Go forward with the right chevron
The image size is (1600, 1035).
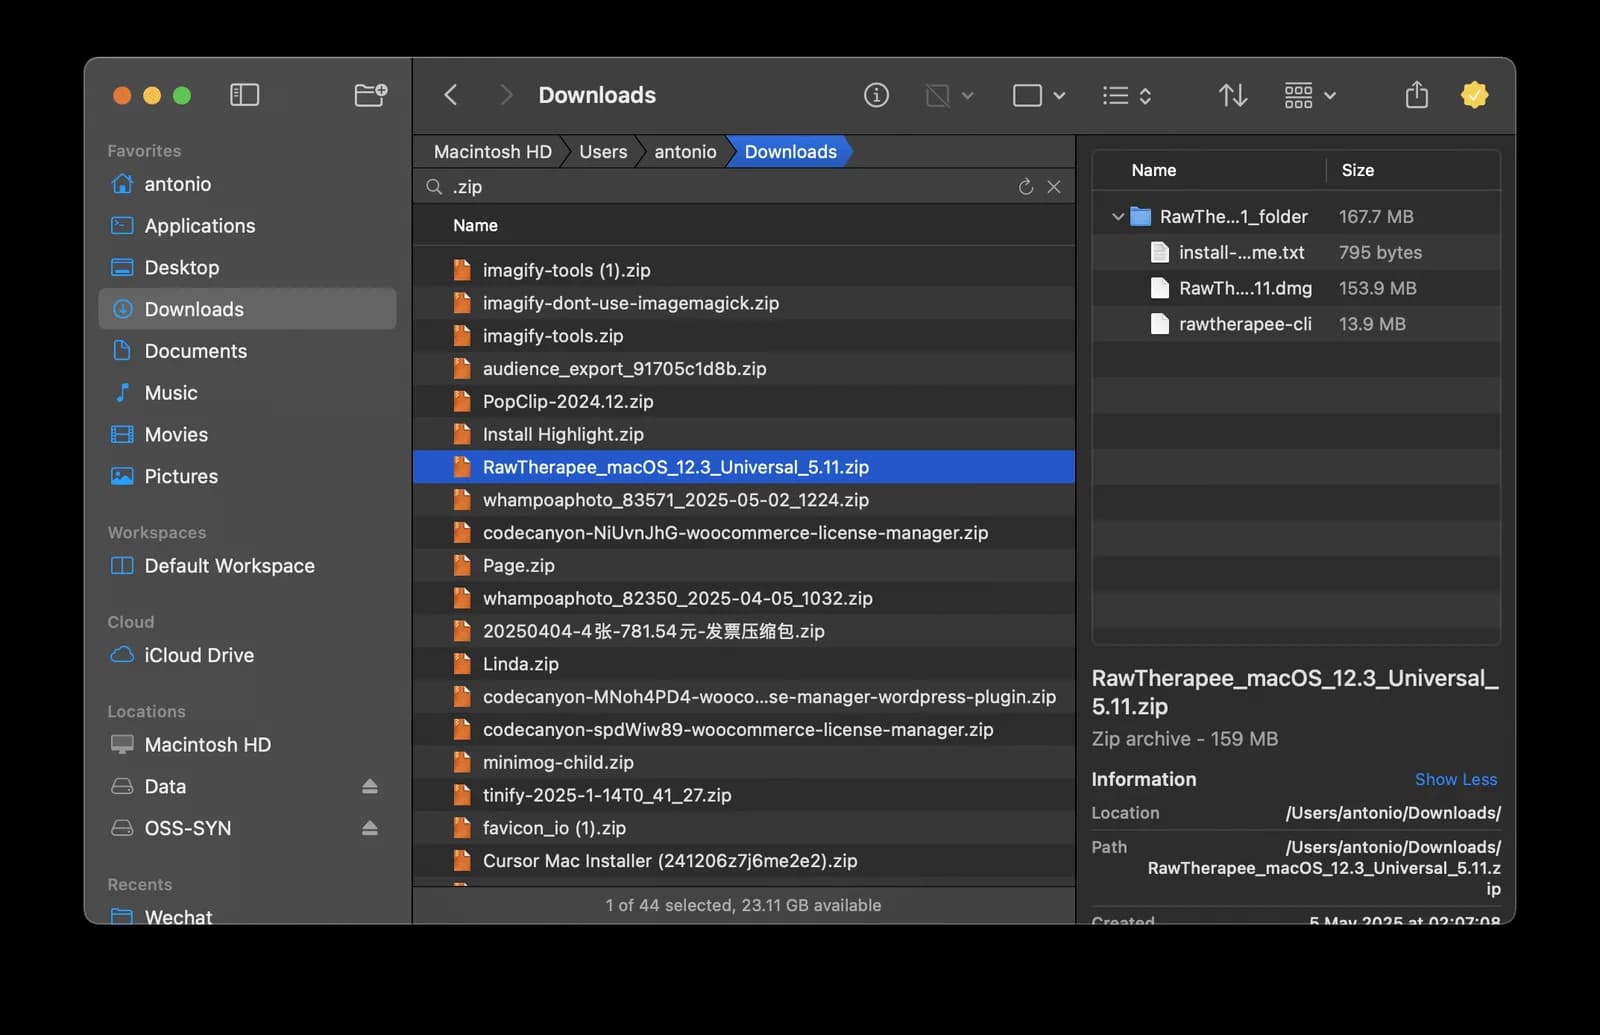click(506, 95)
